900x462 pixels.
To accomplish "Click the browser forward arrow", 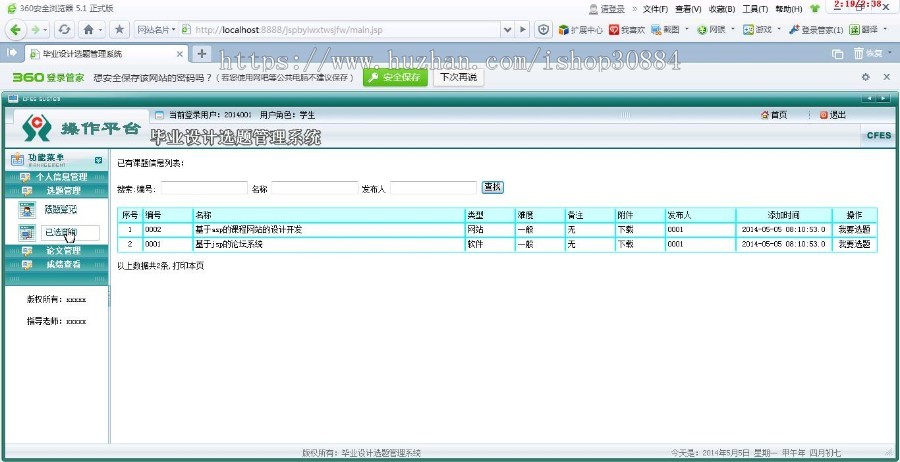I will (x=36, y=29).
